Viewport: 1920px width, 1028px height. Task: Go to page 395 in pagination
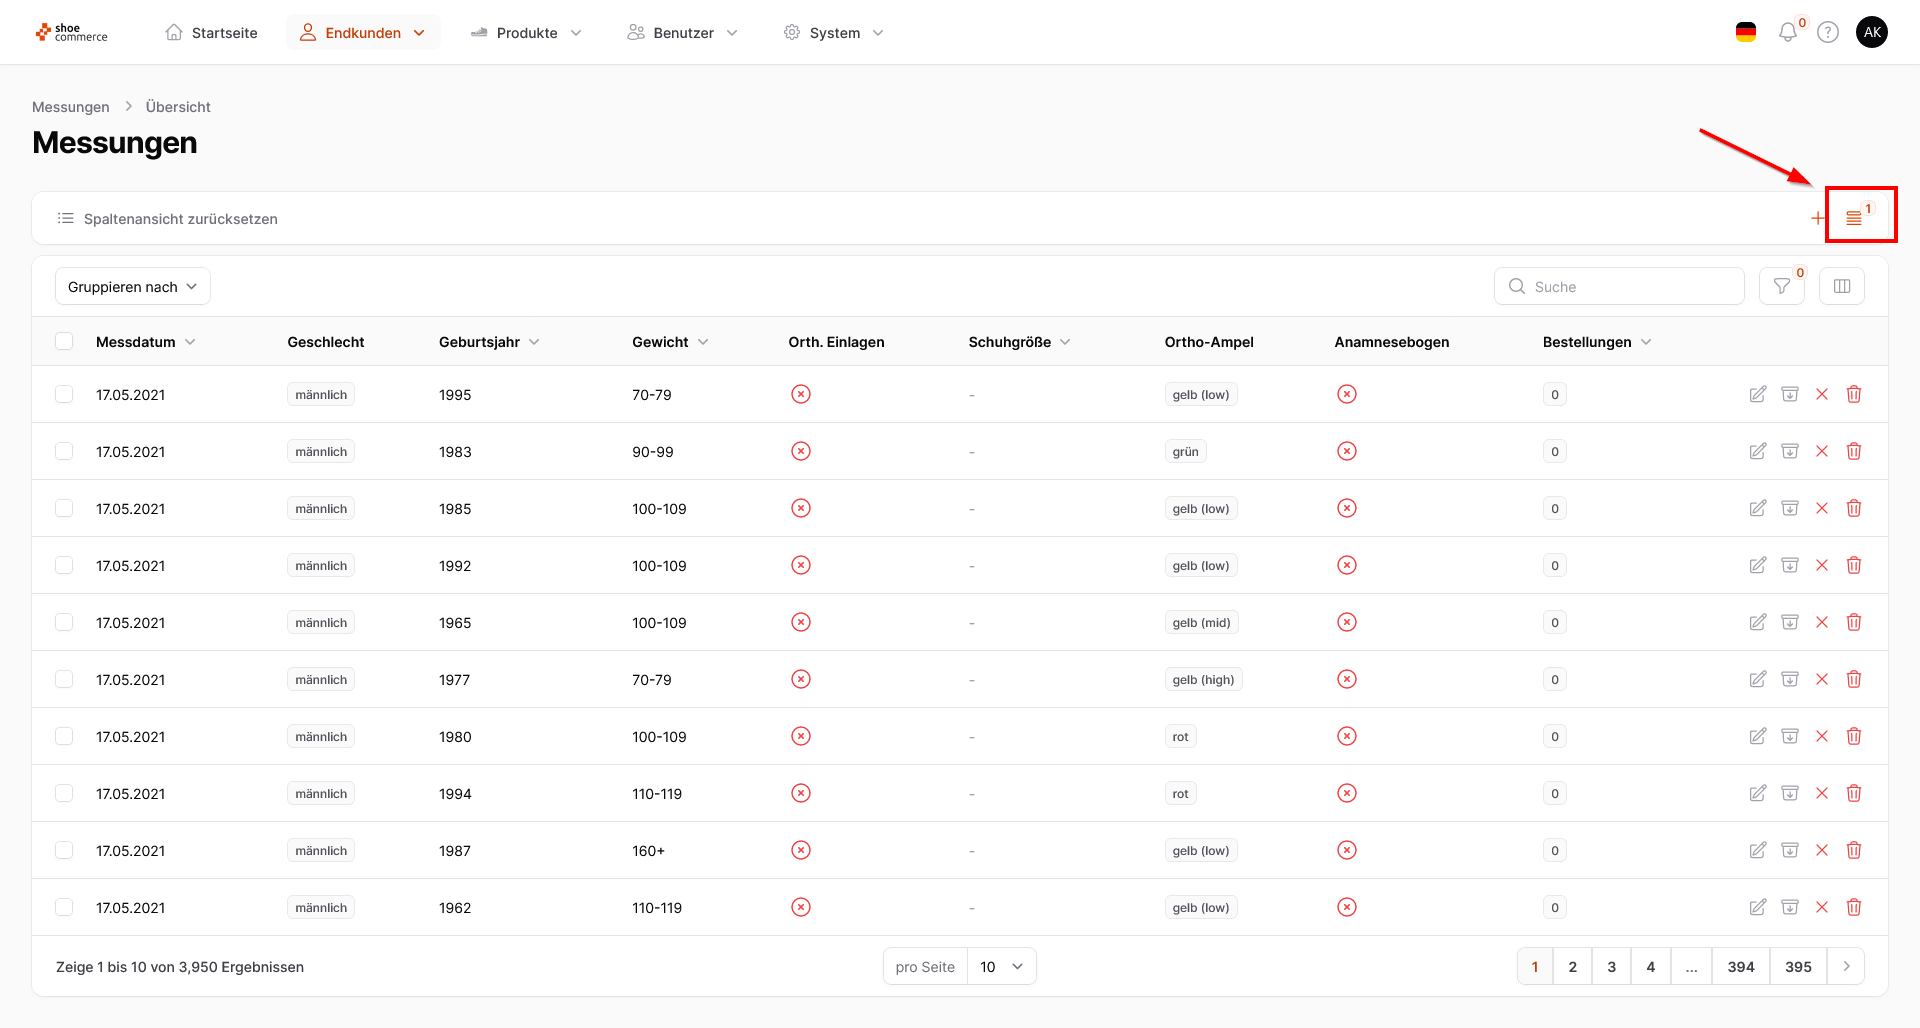click(1798, 967)
